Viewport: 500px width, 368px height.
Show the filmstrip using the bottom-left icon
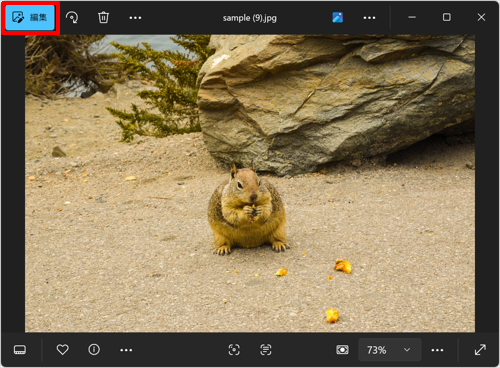20,350
